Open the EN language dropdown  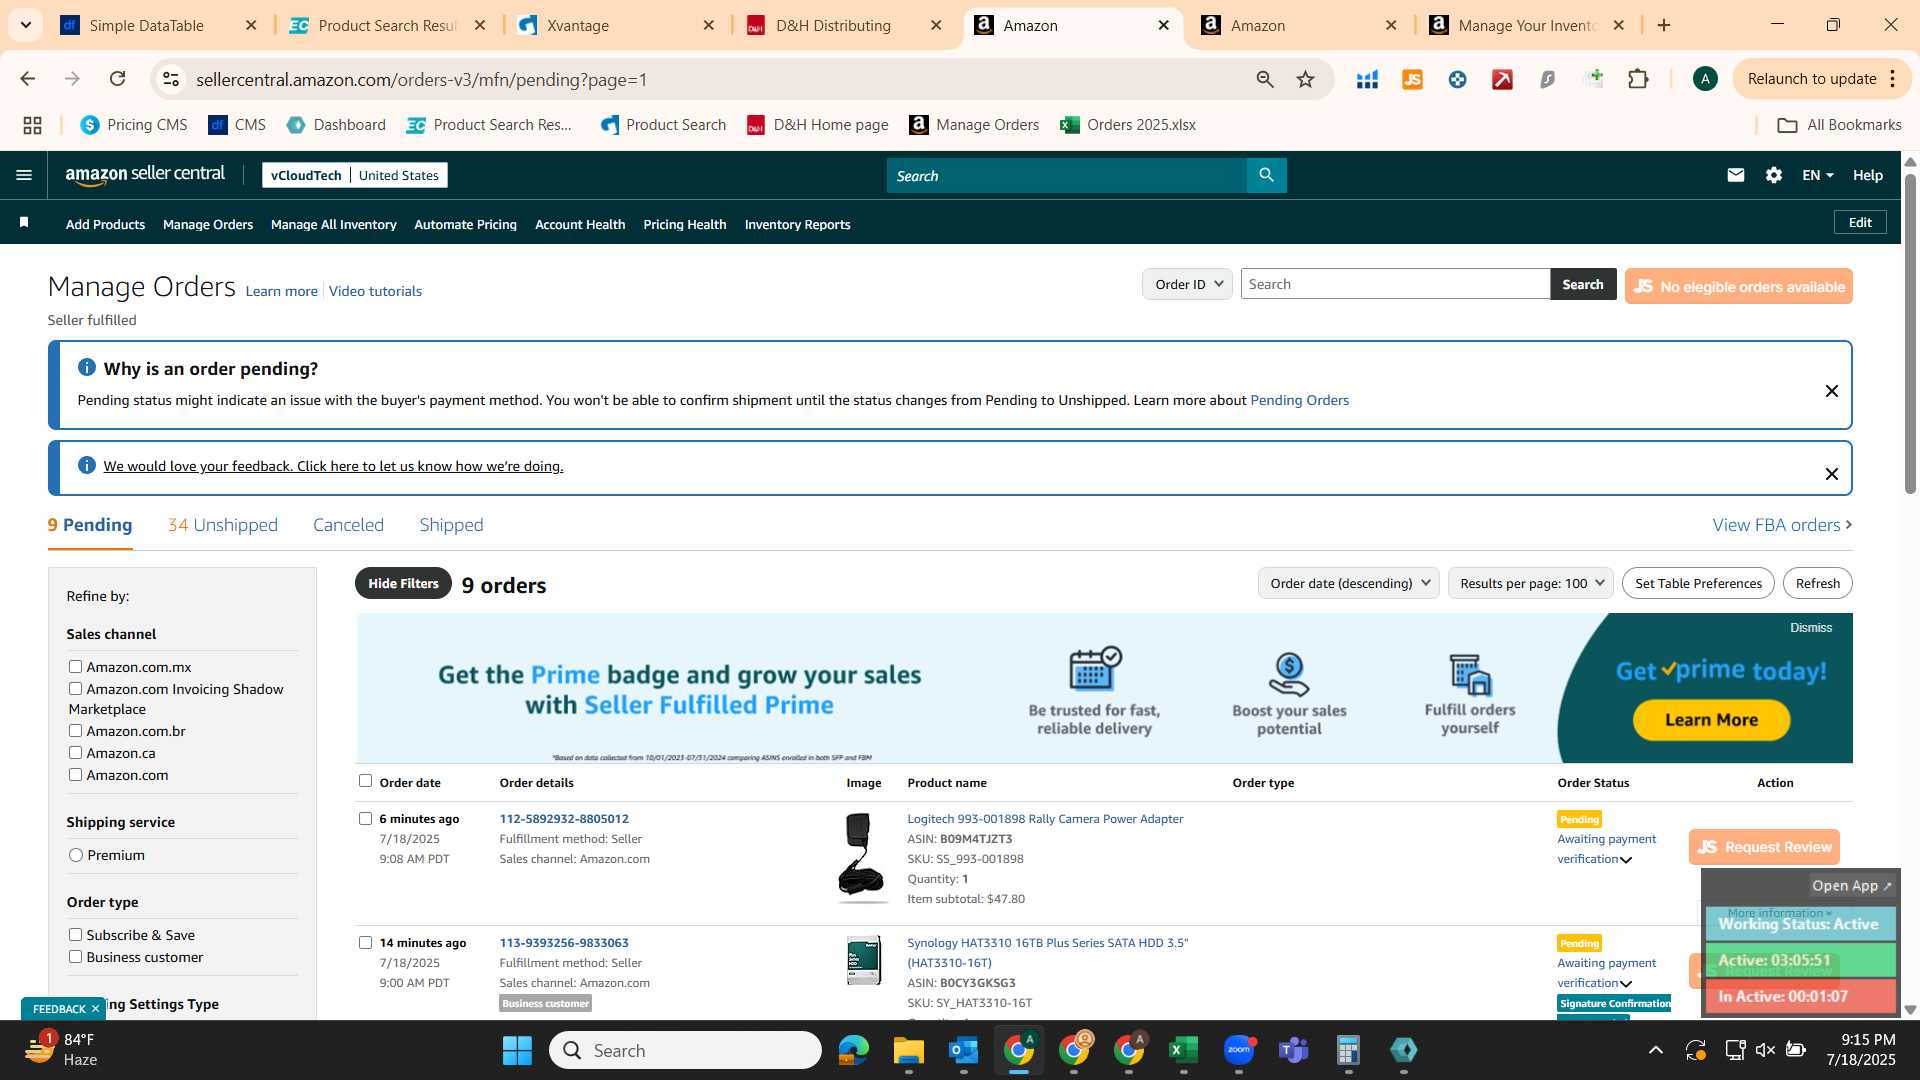1817,175
